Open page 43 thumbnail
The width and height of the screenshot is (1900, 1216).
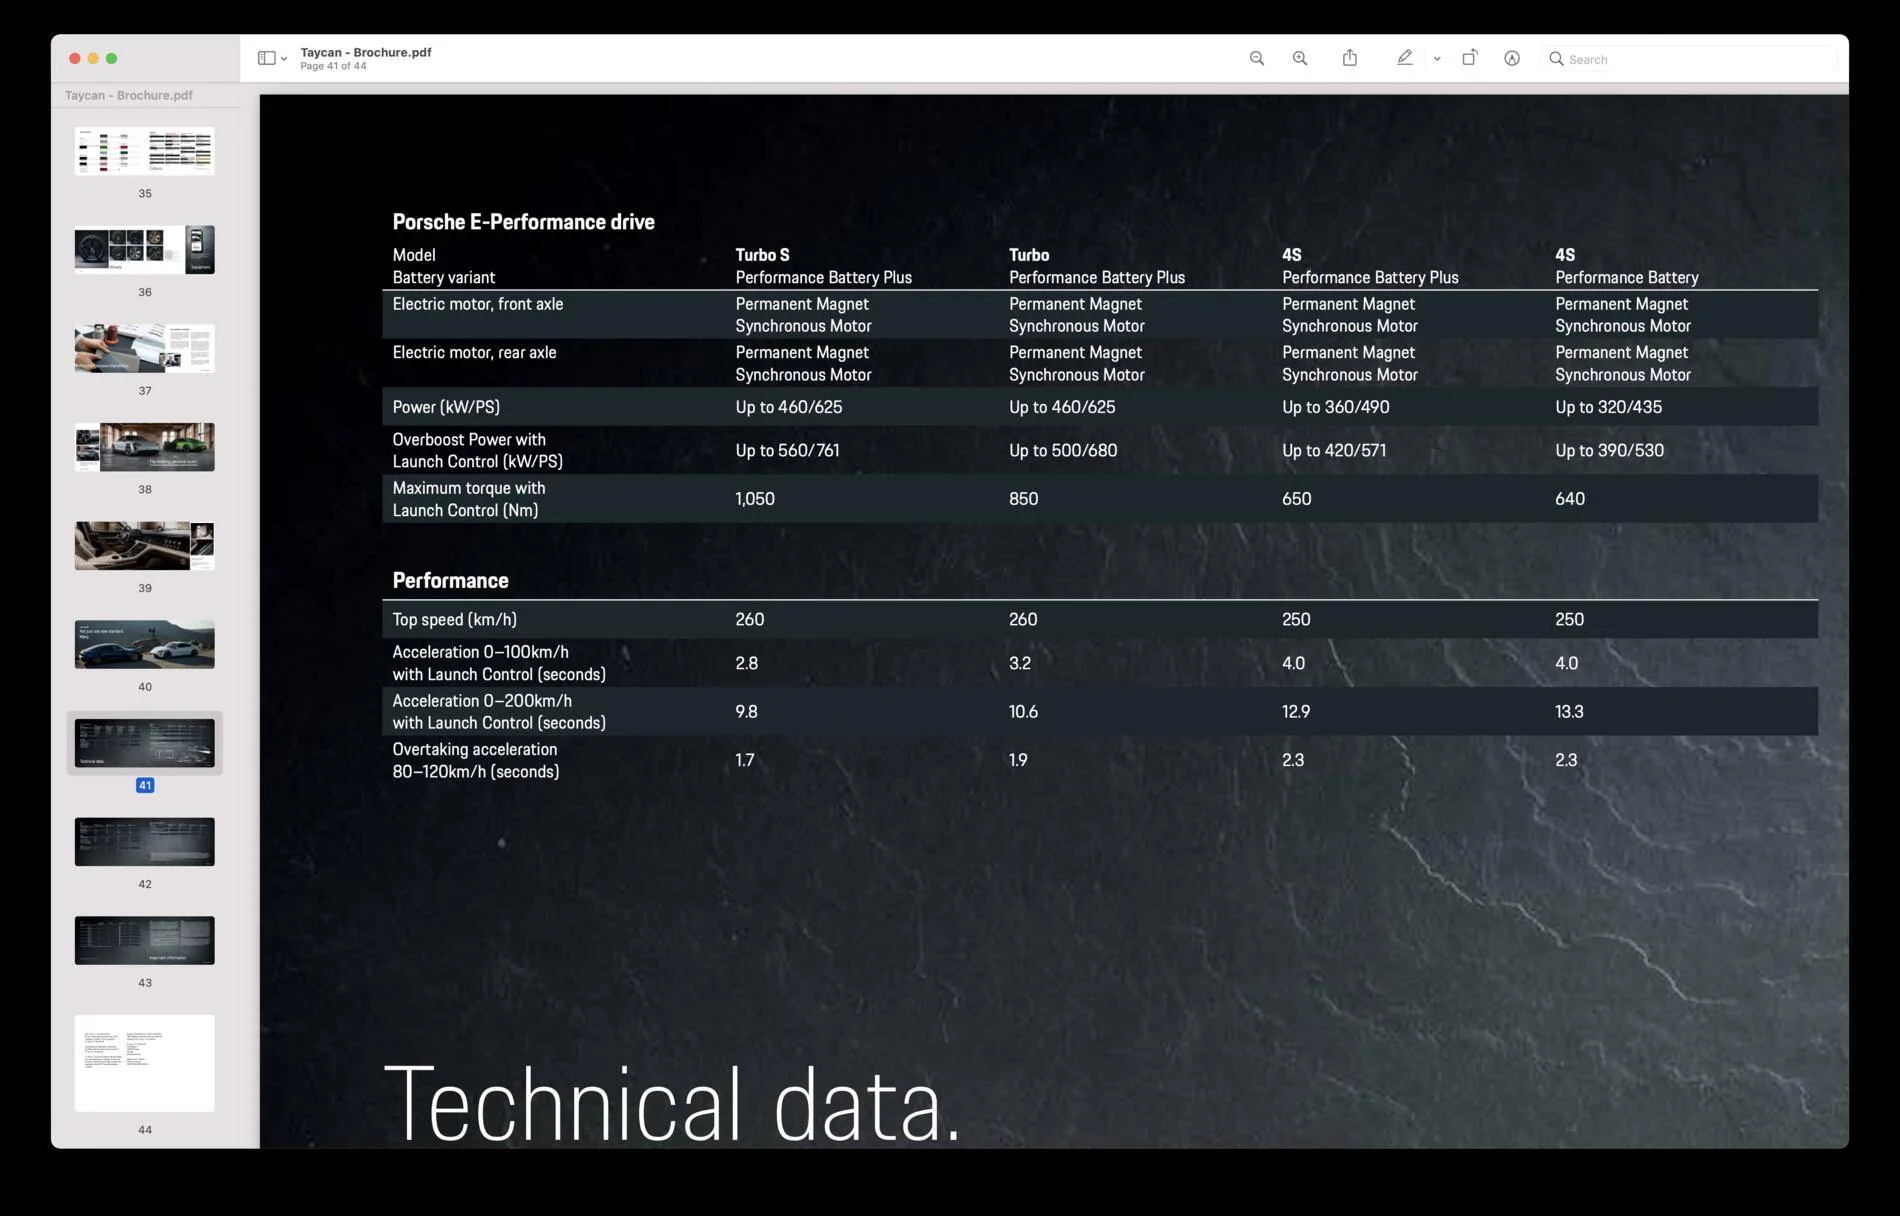pyautogui.click(x=145, y=940)
